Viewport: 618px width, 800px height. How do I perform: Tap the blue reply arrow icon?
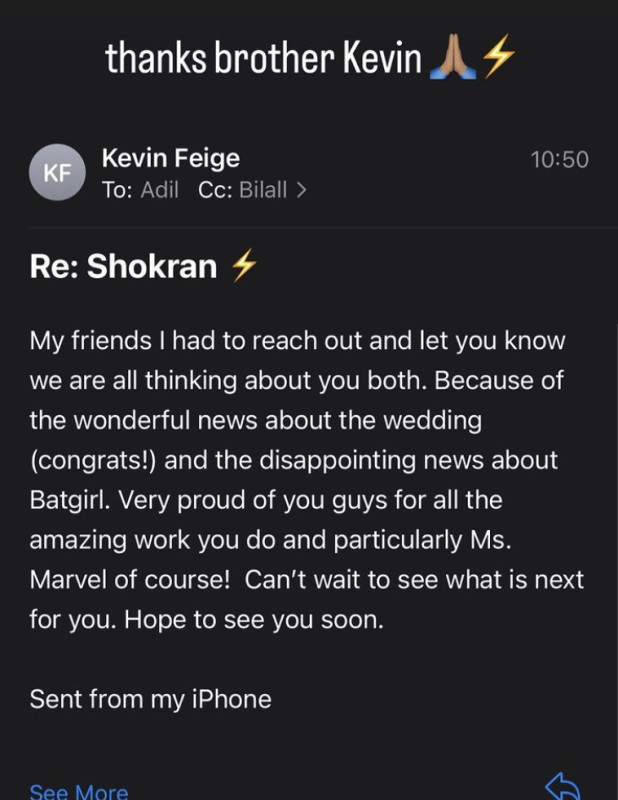pos(562,786)
